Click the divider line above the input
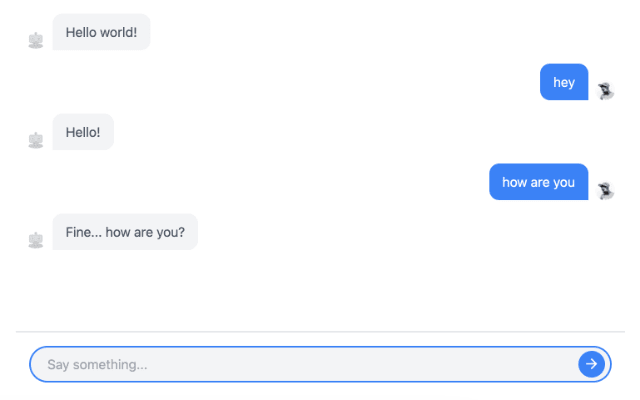This screenshot has width=640, height=400. pos(320,332)
